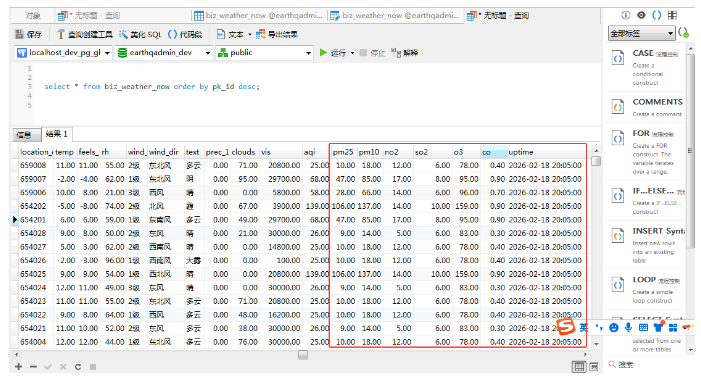Click the result grid's scroll down arrow
The width and height of the screenshot is (701, 378).
(596, 344)
